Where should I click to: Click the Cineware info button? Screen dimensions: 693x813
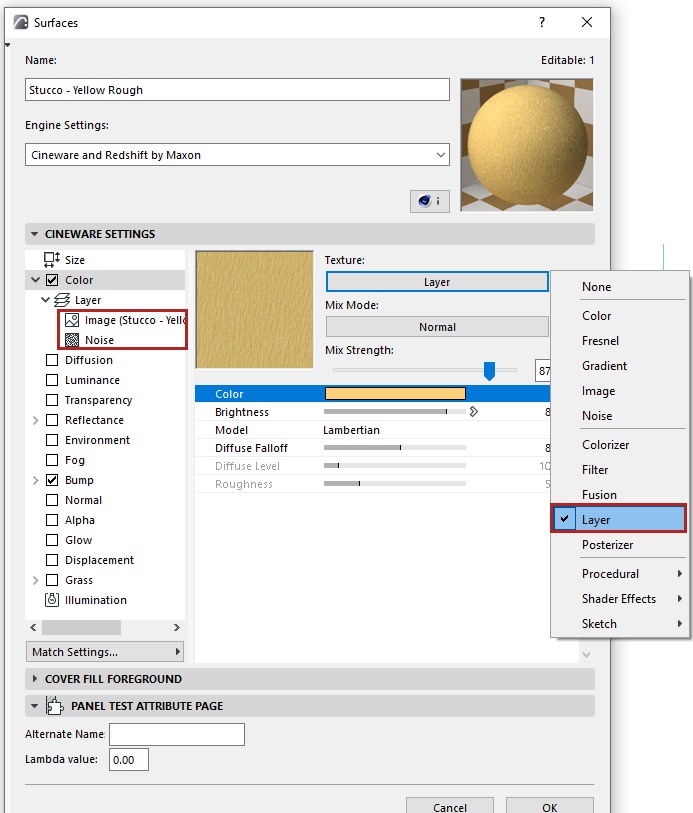[429, 201]
